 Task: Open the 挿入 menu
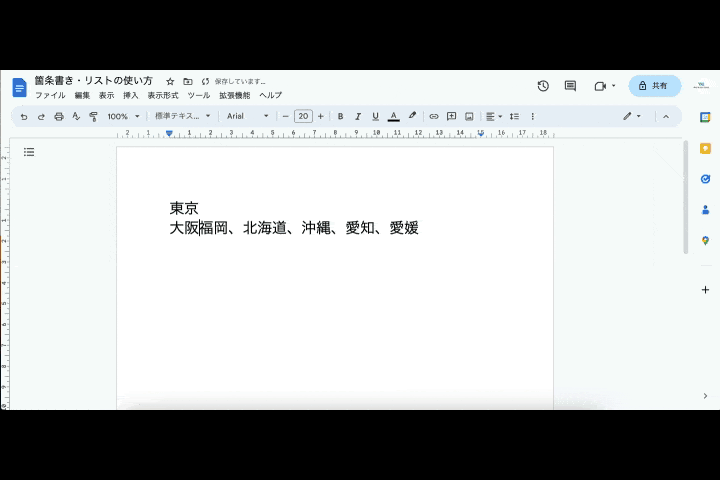tap(131, 96)
